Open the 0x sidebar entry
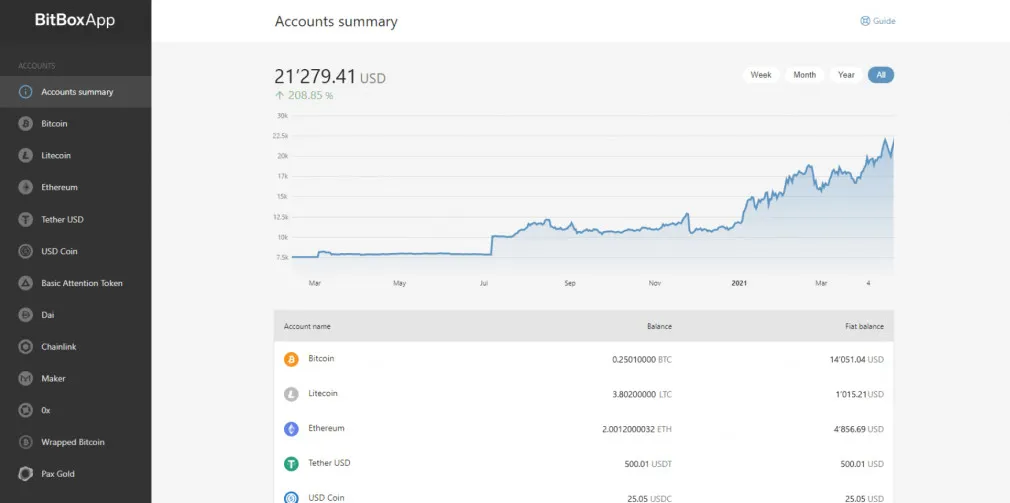1010x503 pixels. [x=75, y=410]
